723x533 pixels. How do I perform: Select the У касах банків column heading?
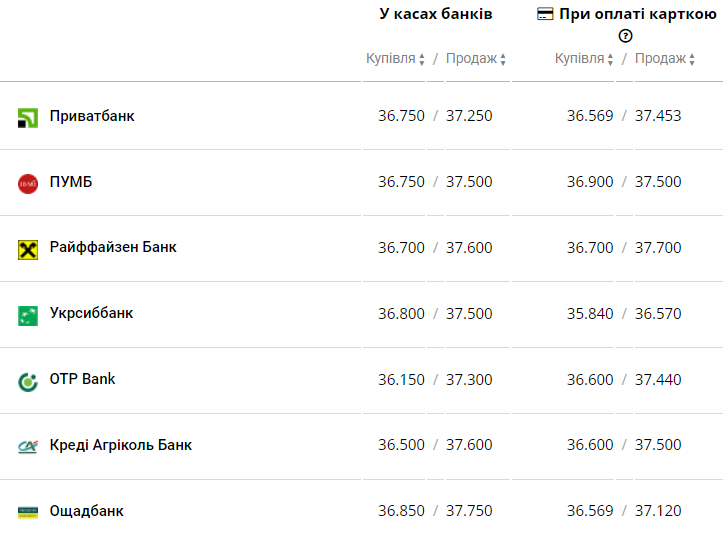436,14
